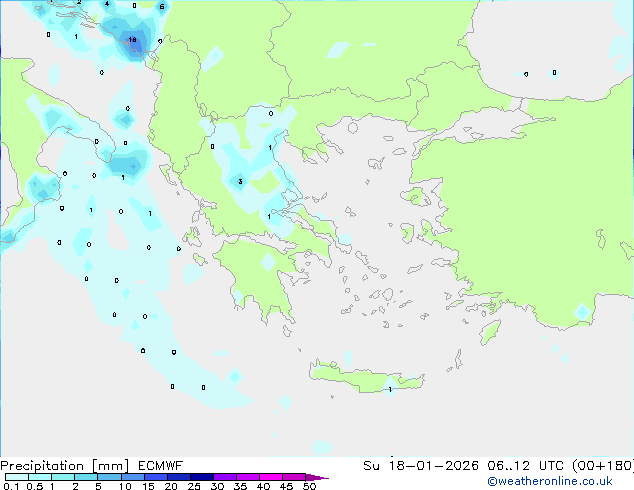Click the '3' precipitation value over Greece
This screenshot has width=634, height=490.
(x=240, y=182)
